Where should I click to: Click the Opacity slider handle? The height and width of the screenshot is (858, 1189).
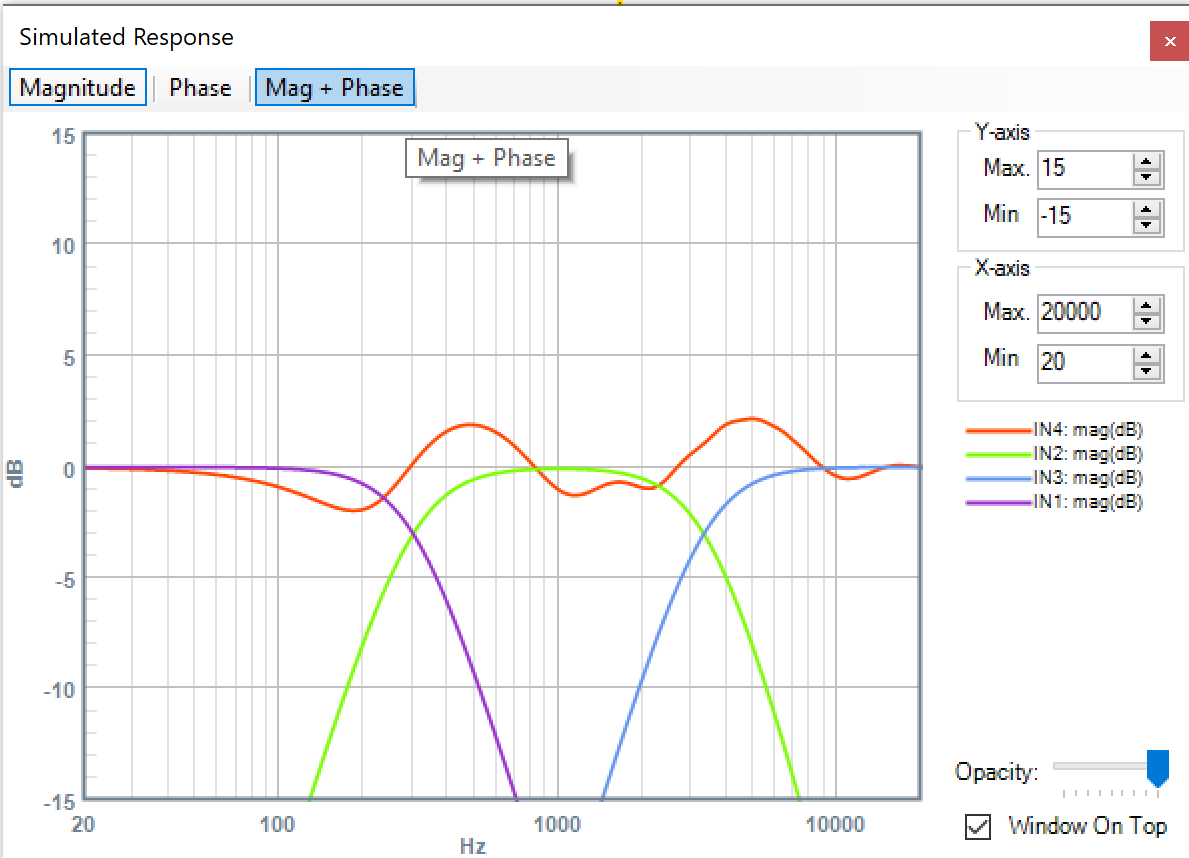click(1158, 768)
